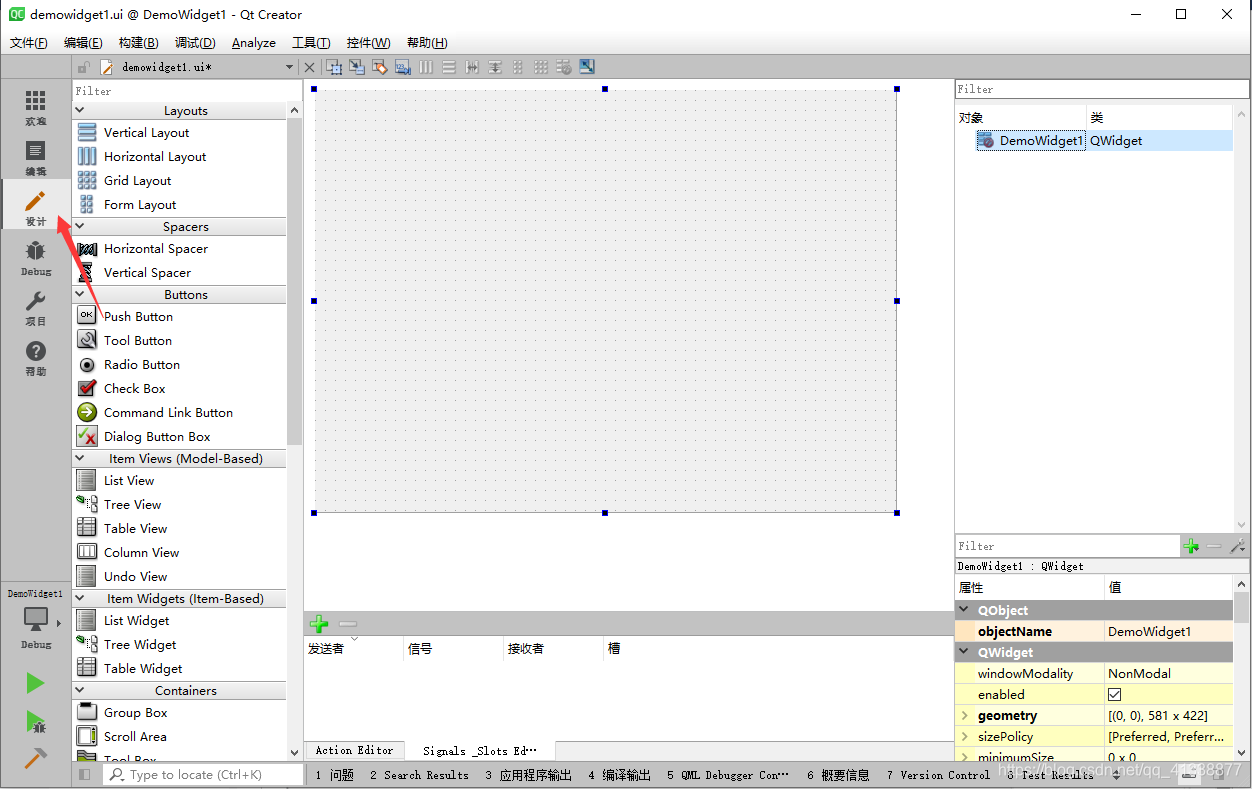Screen dimensions: 1252x789
Task: Close the demowidget1.ui document
Action: click(309, 67)
